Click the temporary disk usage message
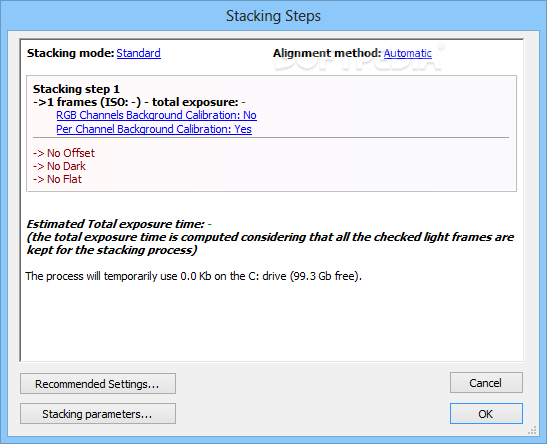The width and height of the screenshot is (547, 444). (x=194, y=276)
